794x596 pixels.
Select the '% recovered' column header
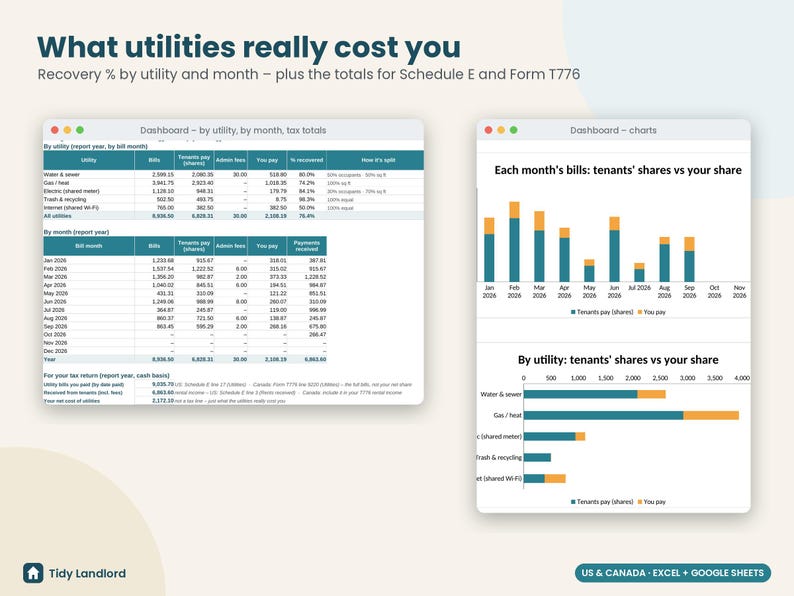[x=306, y=160]
